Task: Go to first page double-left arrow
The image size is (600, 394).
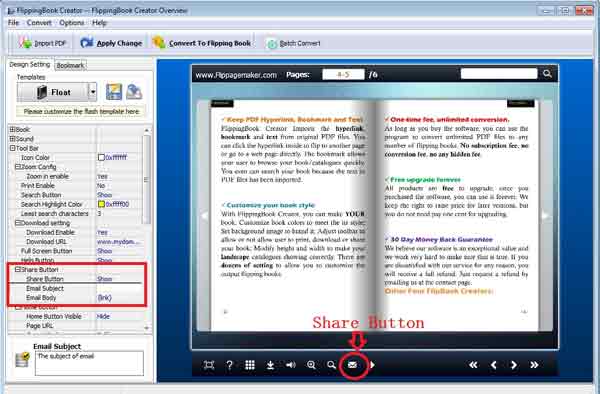Action: pos(473,365)
